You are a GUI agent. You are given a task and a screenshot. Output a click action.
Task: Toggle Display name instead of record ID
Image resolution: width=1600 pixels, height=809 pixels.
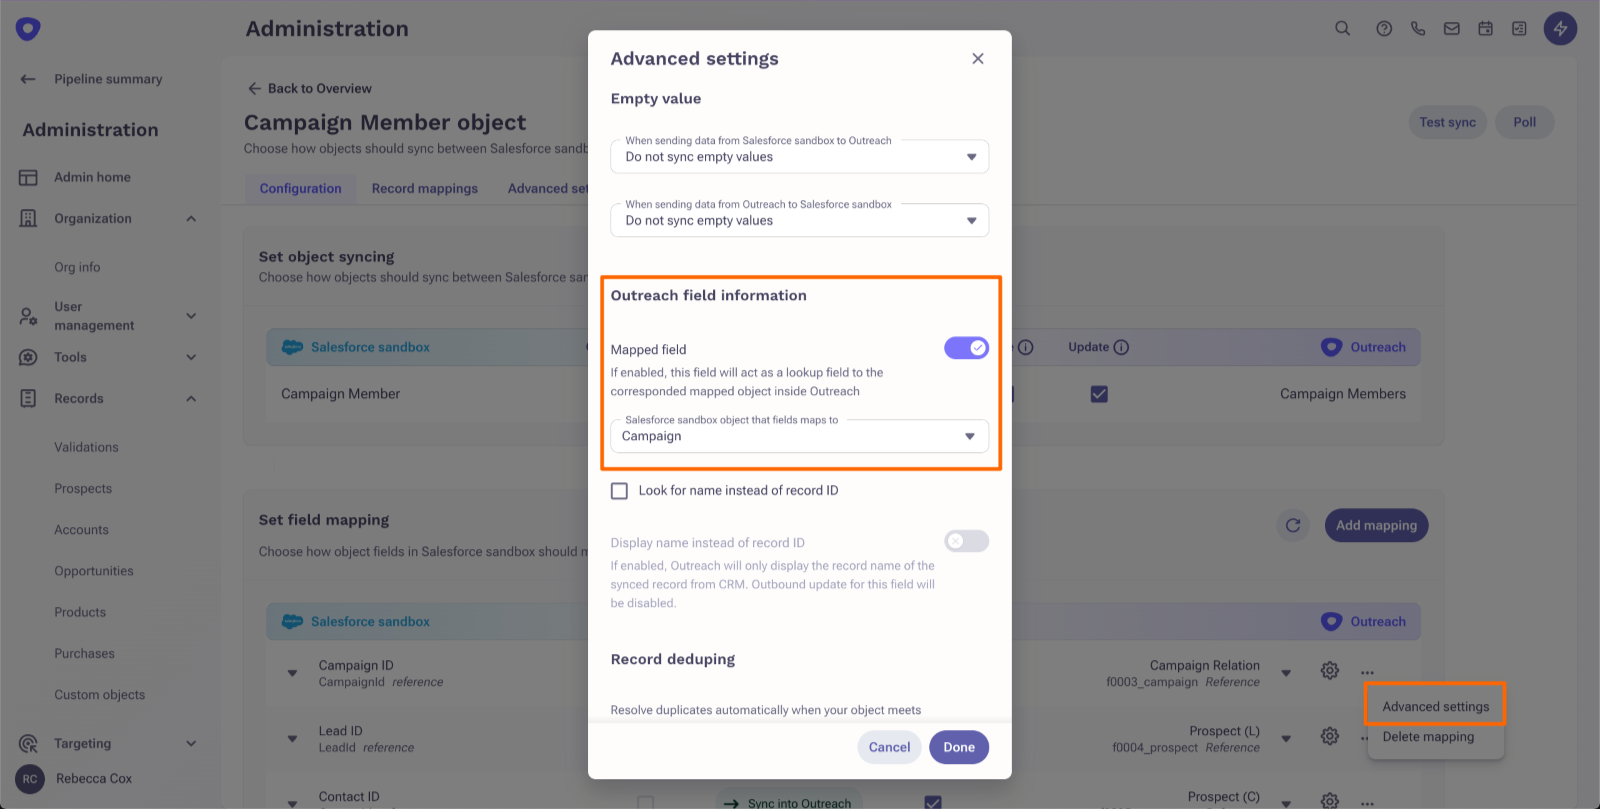(x=966, y=541)
